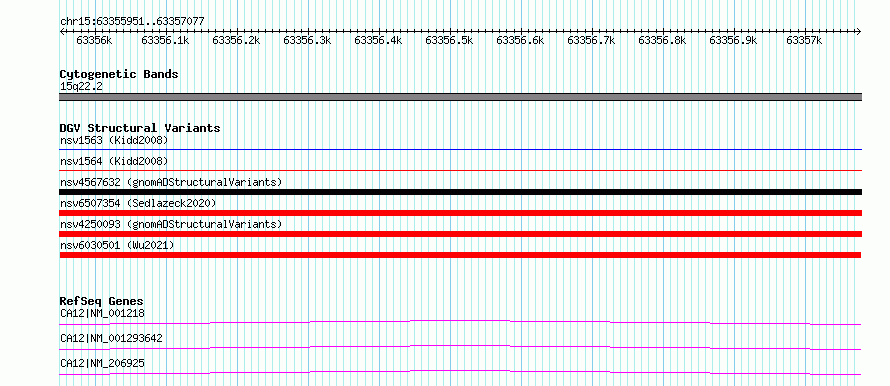Click the 15q22.2 band label

81,87
